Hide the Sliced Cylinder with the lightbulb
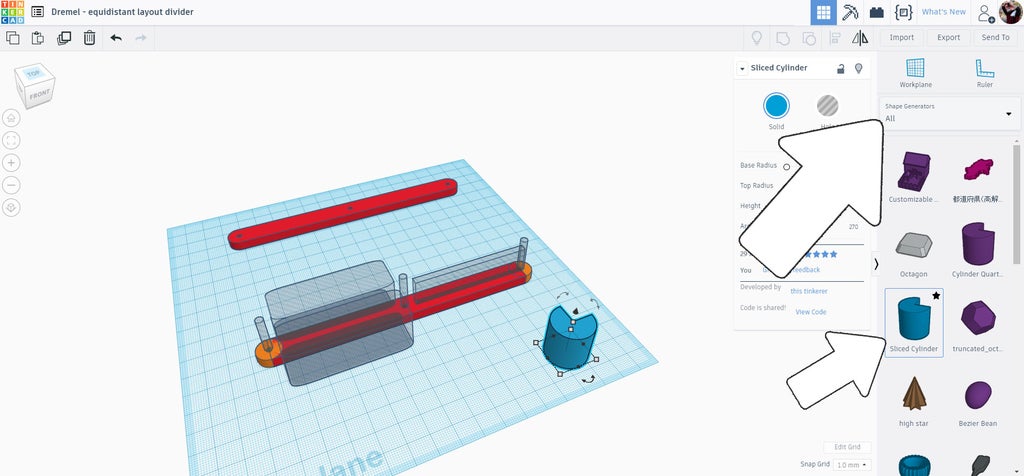Image resolution: width=1024 pixels, height=476 pixels. point(859,68)
